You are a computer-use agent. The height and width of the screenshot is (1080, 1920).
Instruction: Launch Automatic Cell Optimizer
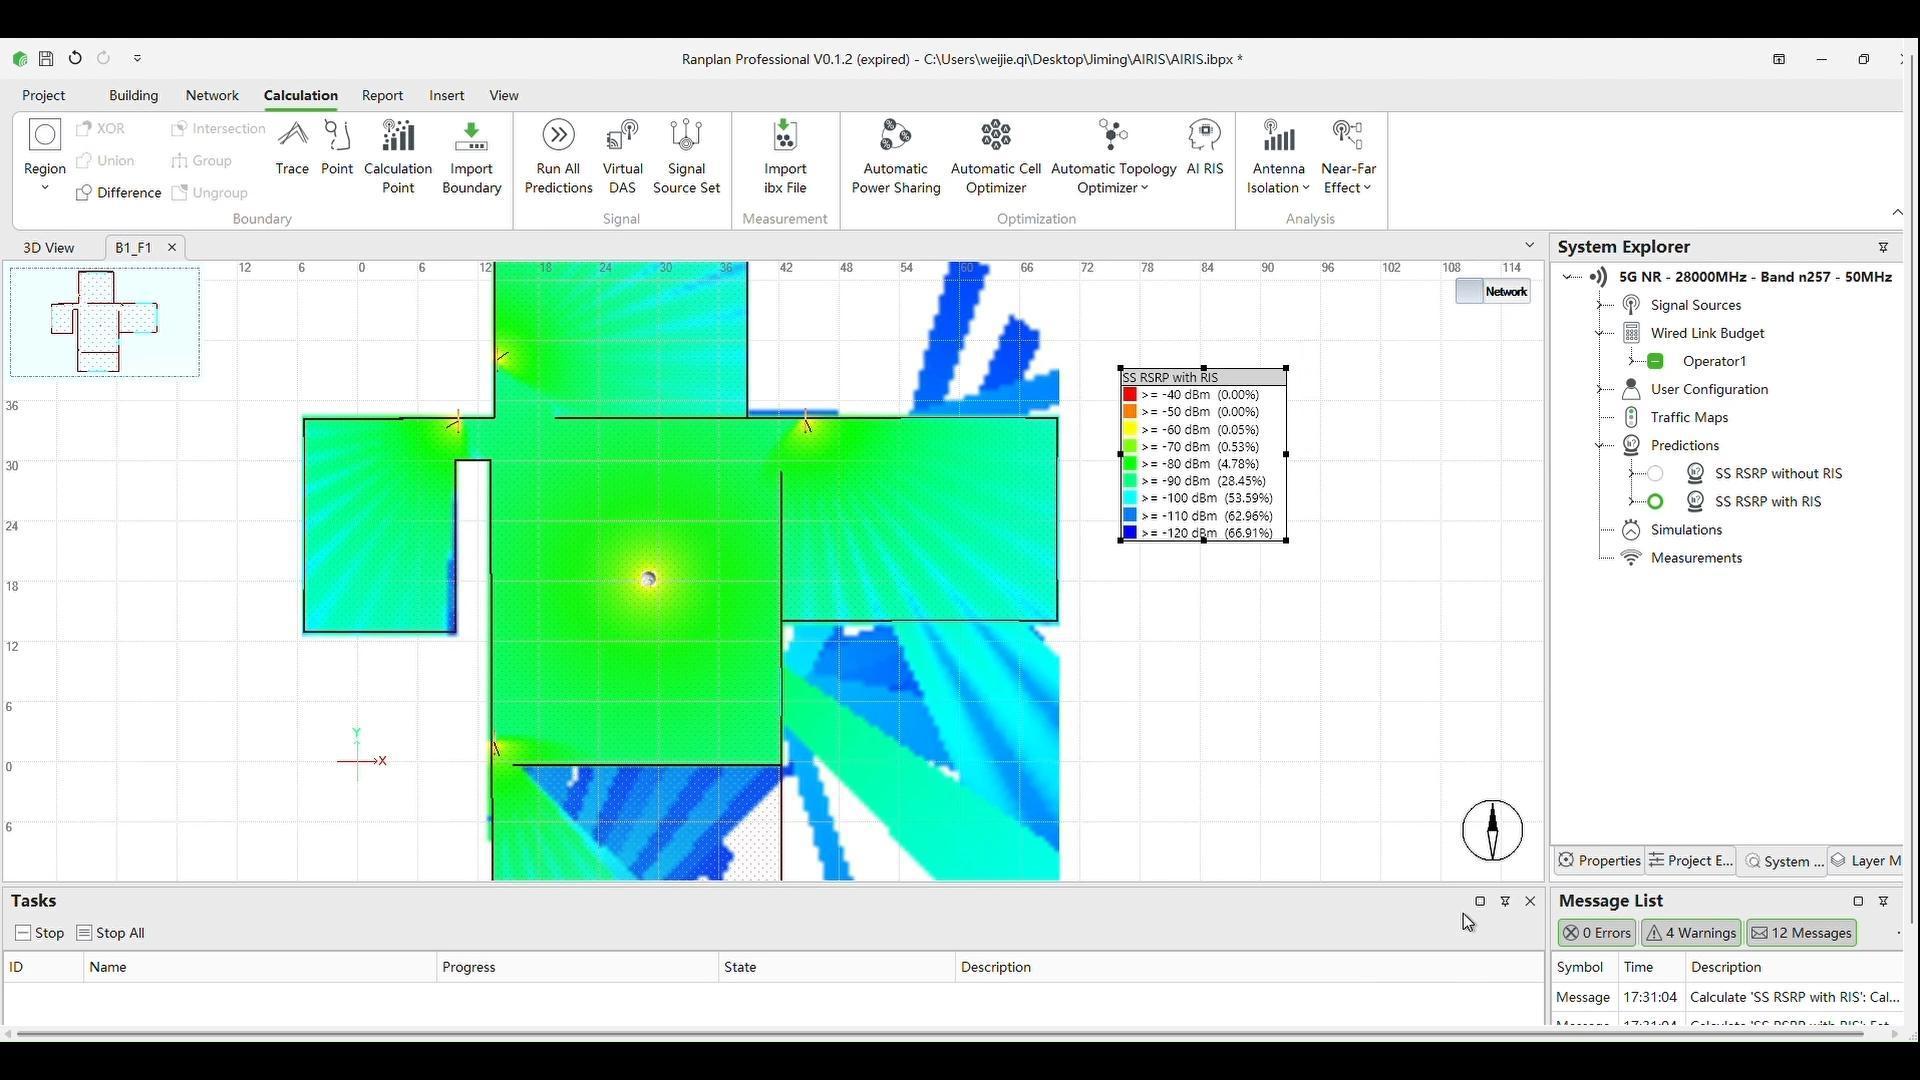996,157
